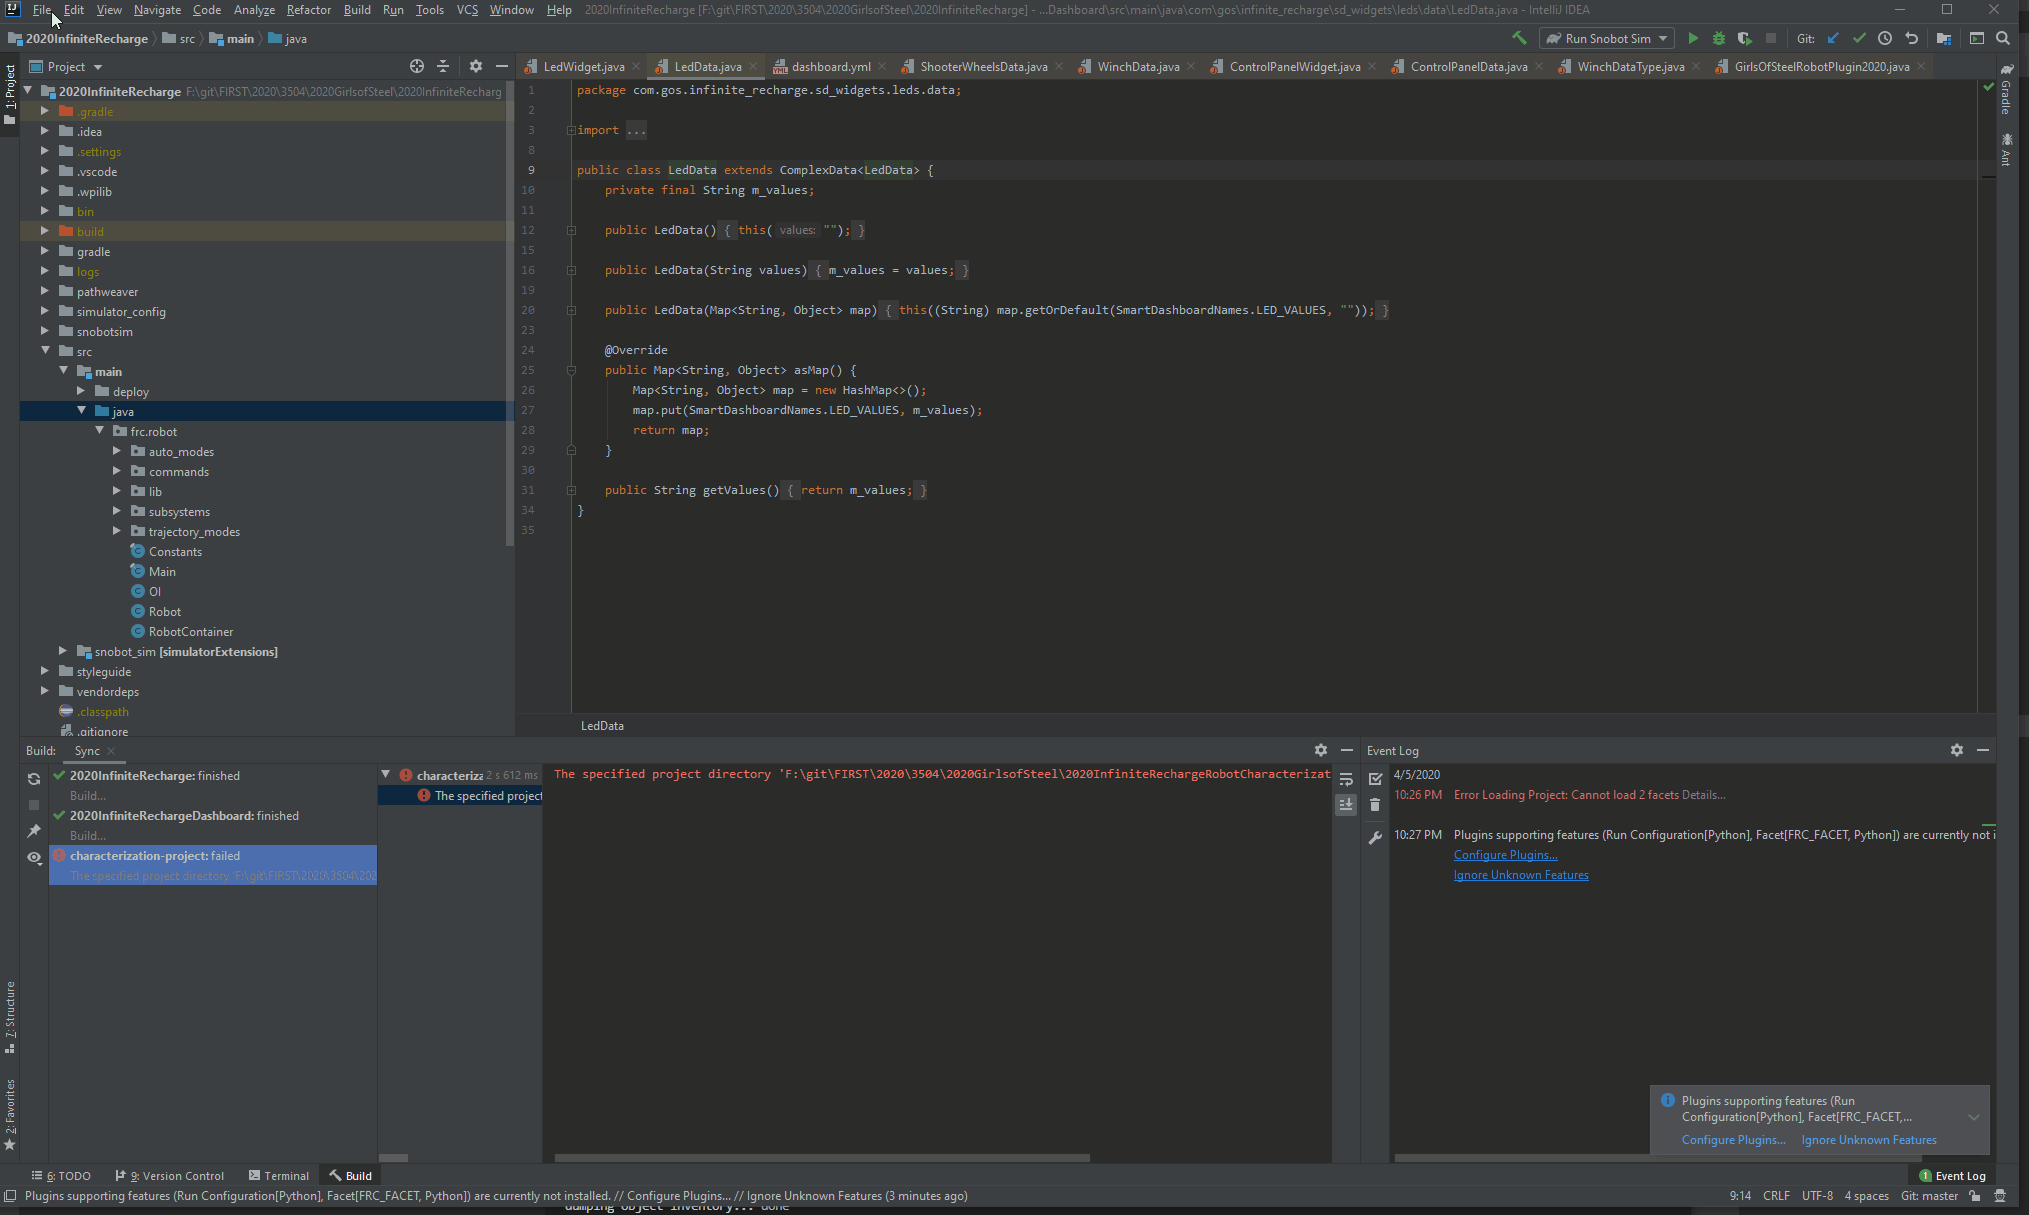This screenshot has width=2029, height=1215.
Task: Expand the subsystems package
Action: pyautogui.click(x=118, y=511)
